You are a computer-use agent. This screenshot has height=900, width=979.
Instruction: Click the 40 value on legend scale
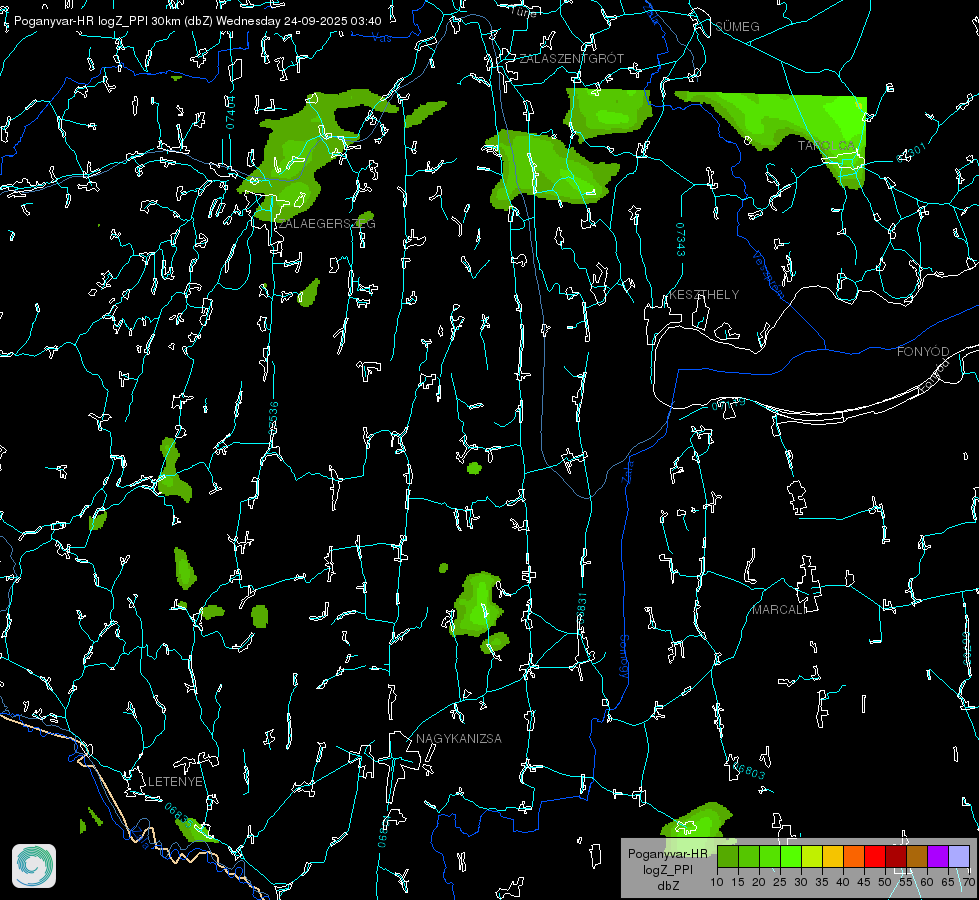tap(843, 883)
